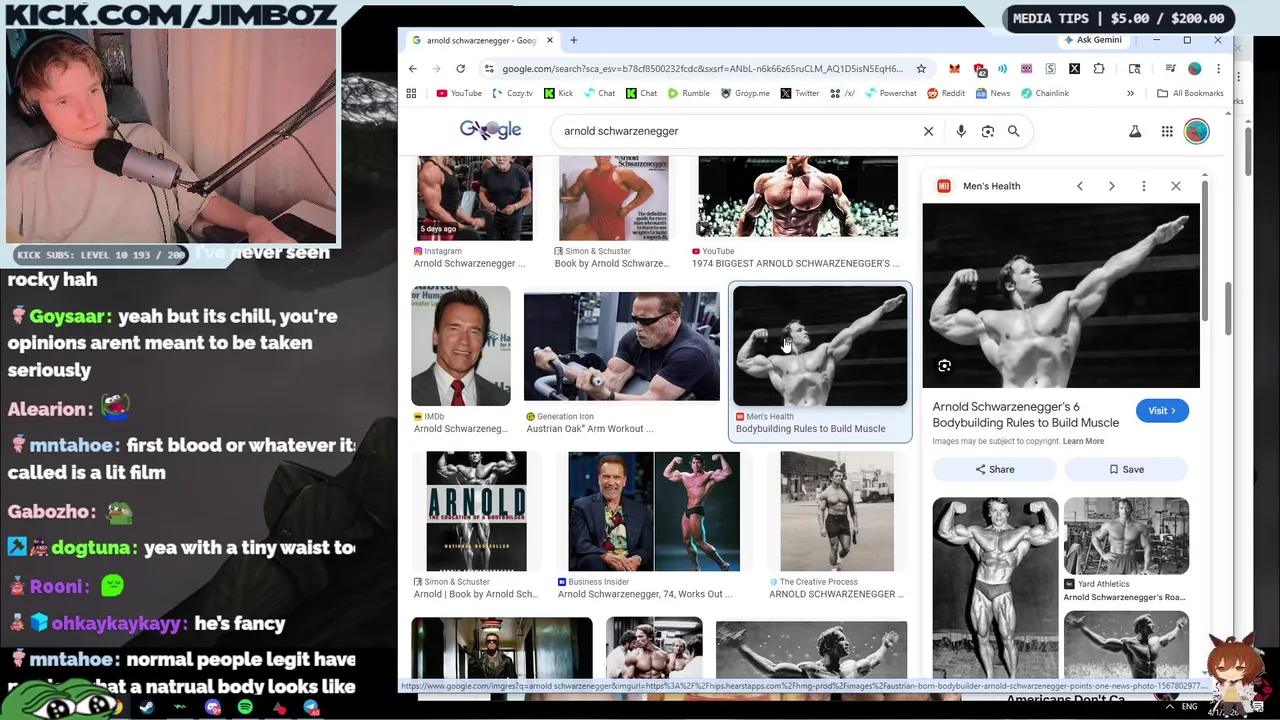
Task: Open the IMDb Arnold portrait thumbnail
Action: point(461,346)
